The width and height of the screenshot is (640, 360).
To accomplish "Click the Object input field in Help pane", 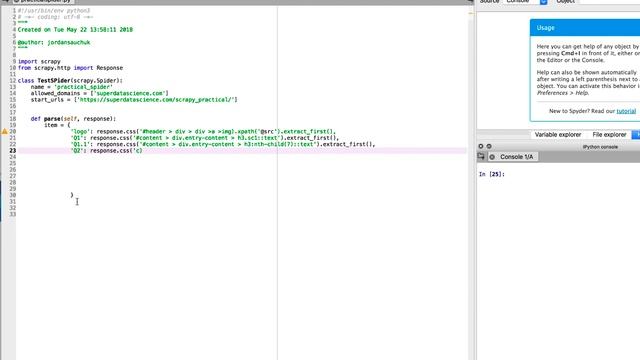I will coord(609,2).
